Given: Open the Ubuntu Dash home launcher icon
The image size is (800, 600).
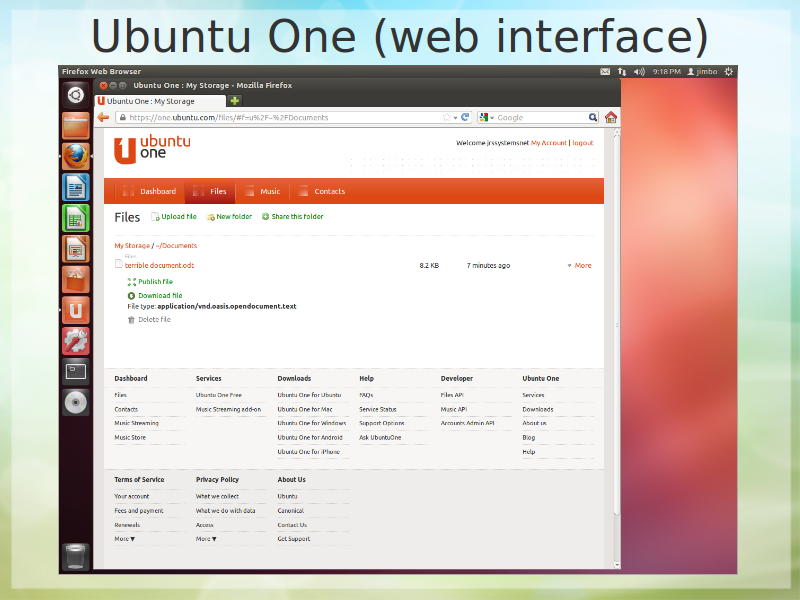Looking at the screenshot, I should point(76,95).
